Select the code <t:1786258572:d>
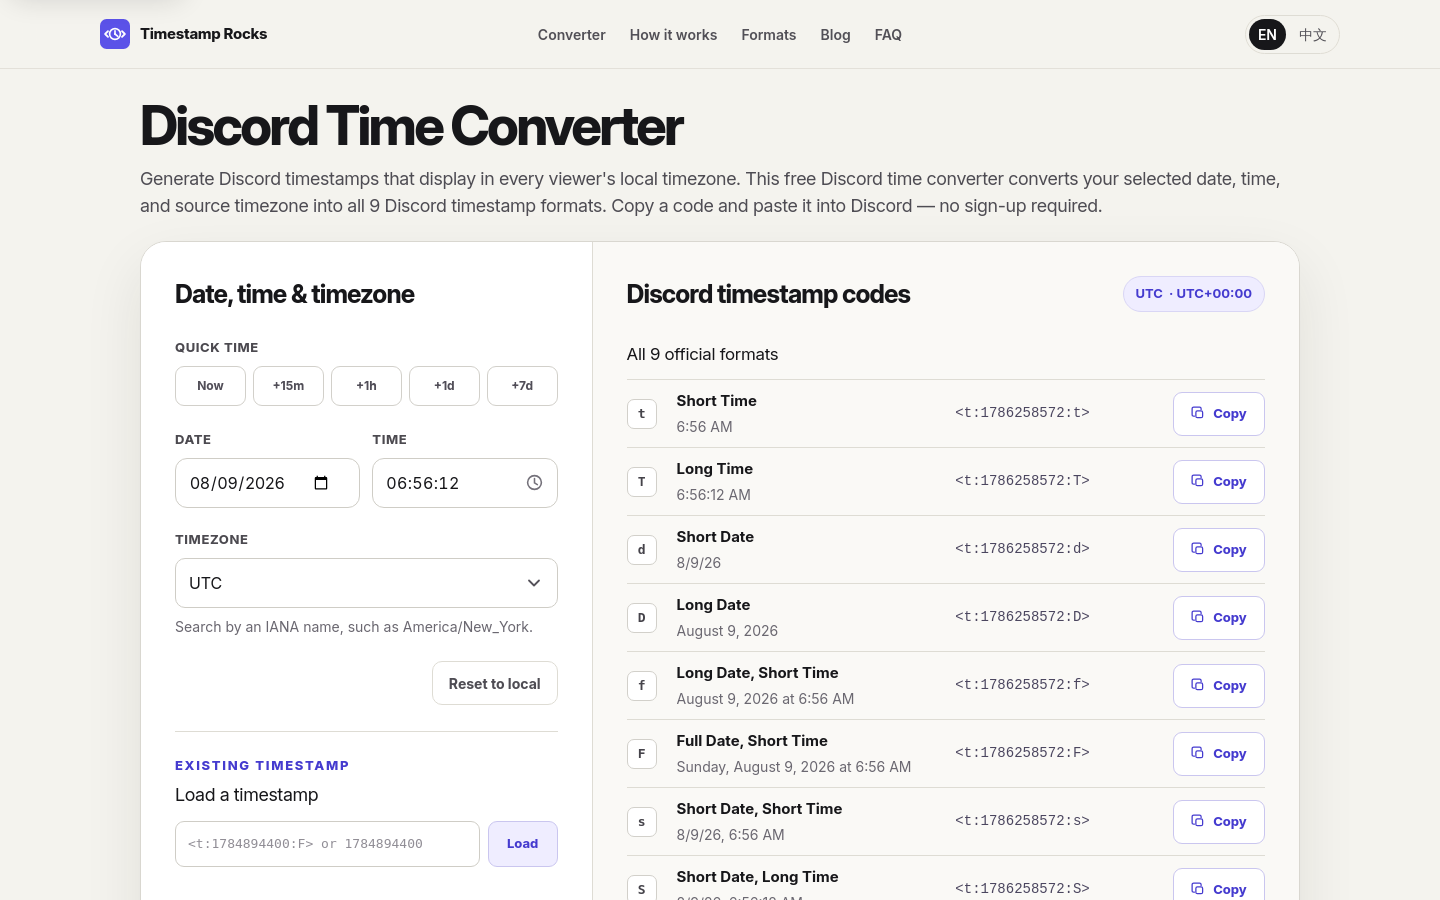The width and height of the screenshot is (1440, 900). coord(1022,548)
